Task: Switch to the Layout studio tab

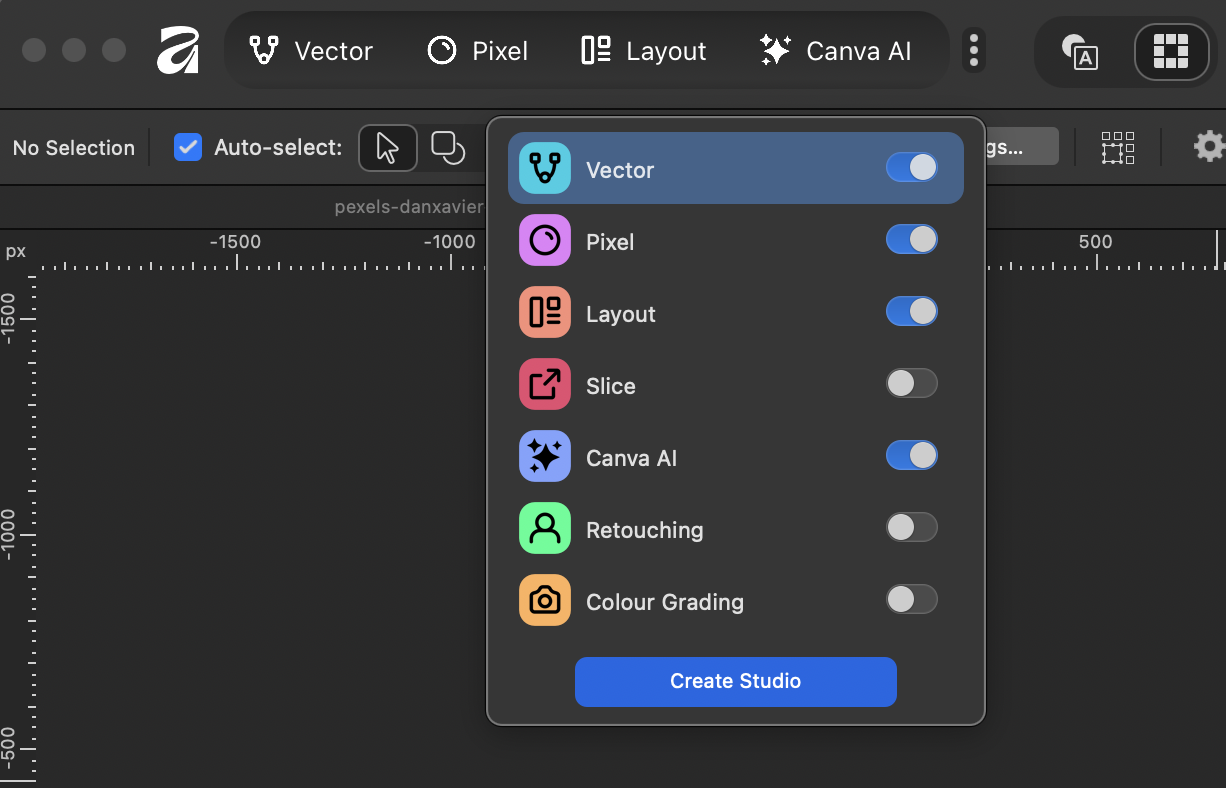Action: 644,51
